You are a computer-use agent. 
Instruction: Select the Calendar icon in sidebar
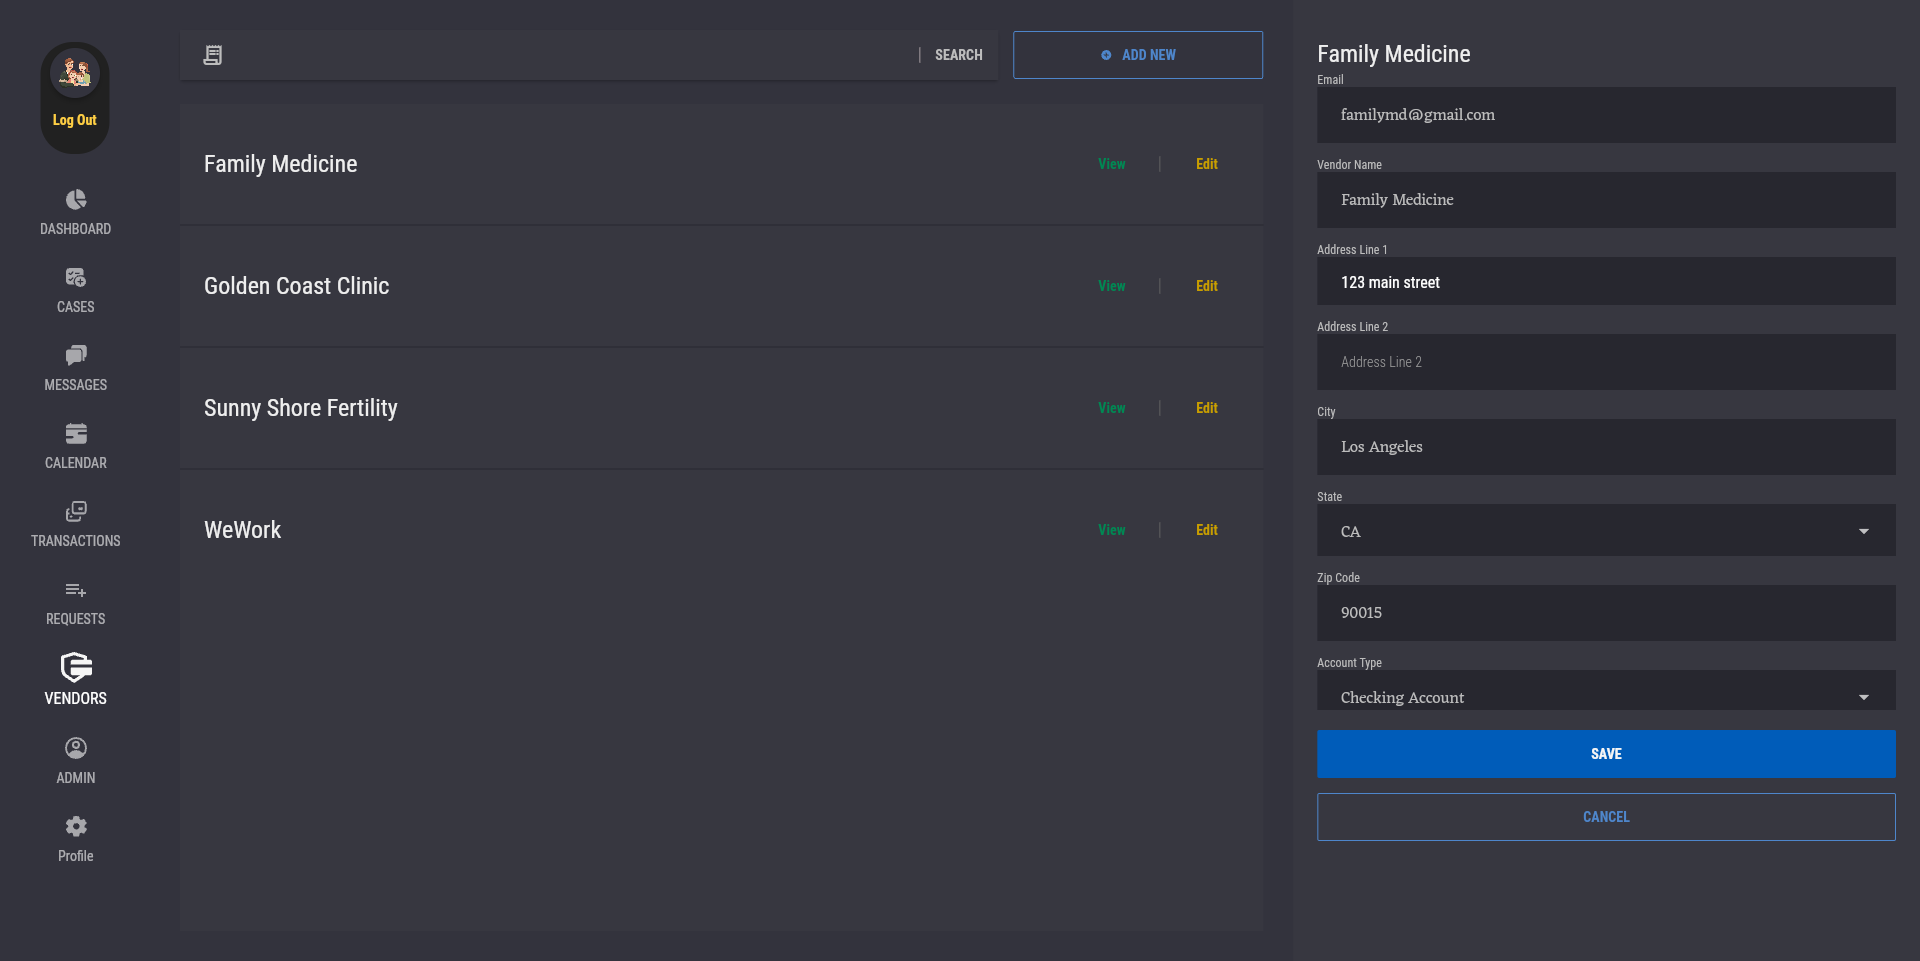point(76,434)
